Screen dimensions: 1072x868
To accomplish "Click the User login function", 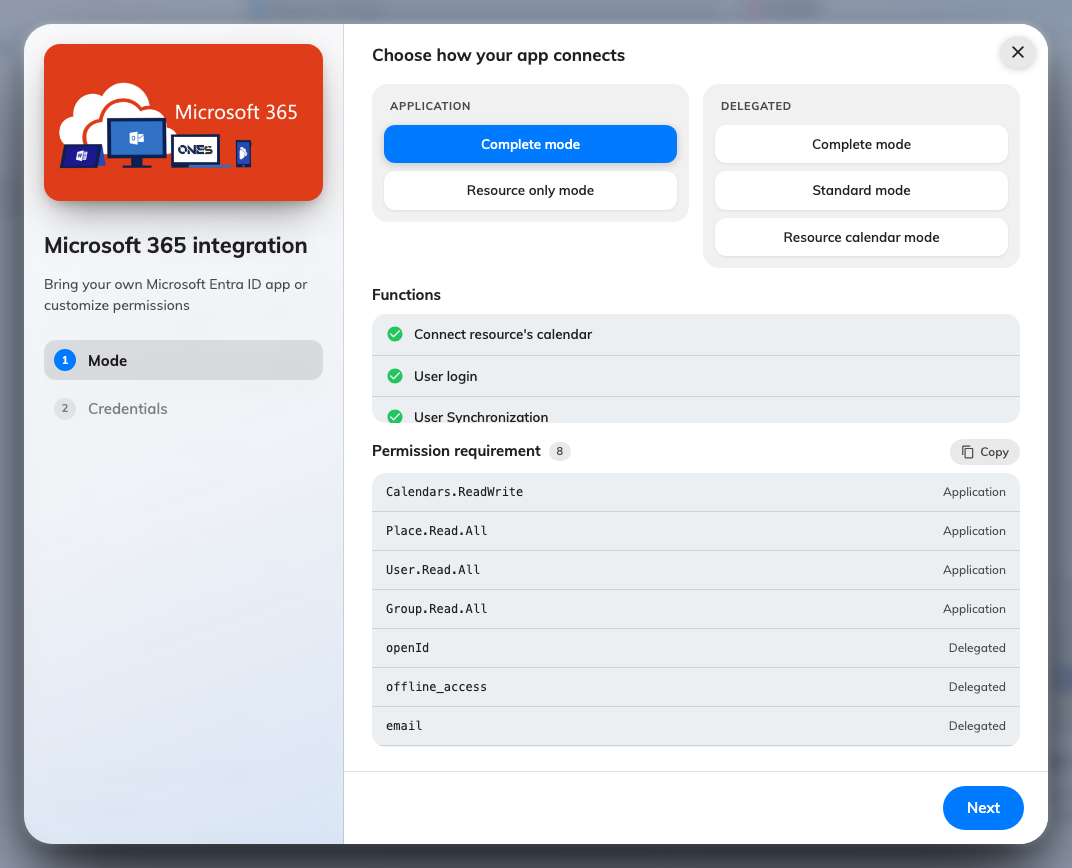I will coord(695,376).
